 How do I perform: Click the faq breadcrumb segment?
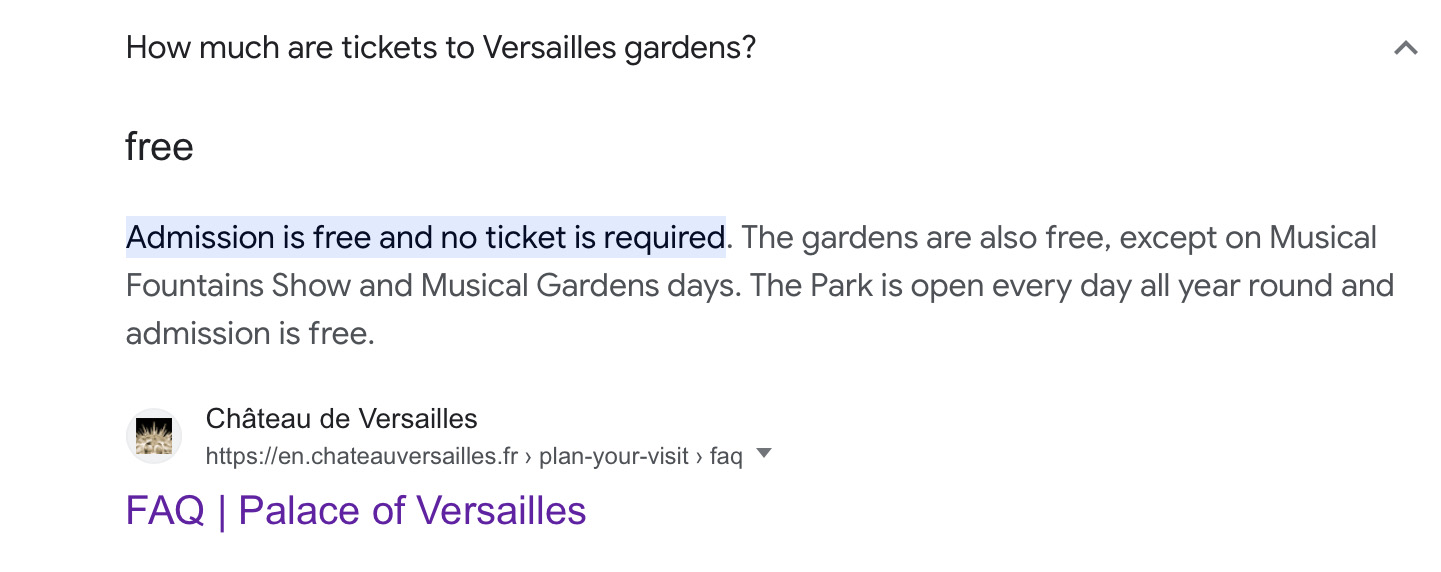tap(726, 456)
